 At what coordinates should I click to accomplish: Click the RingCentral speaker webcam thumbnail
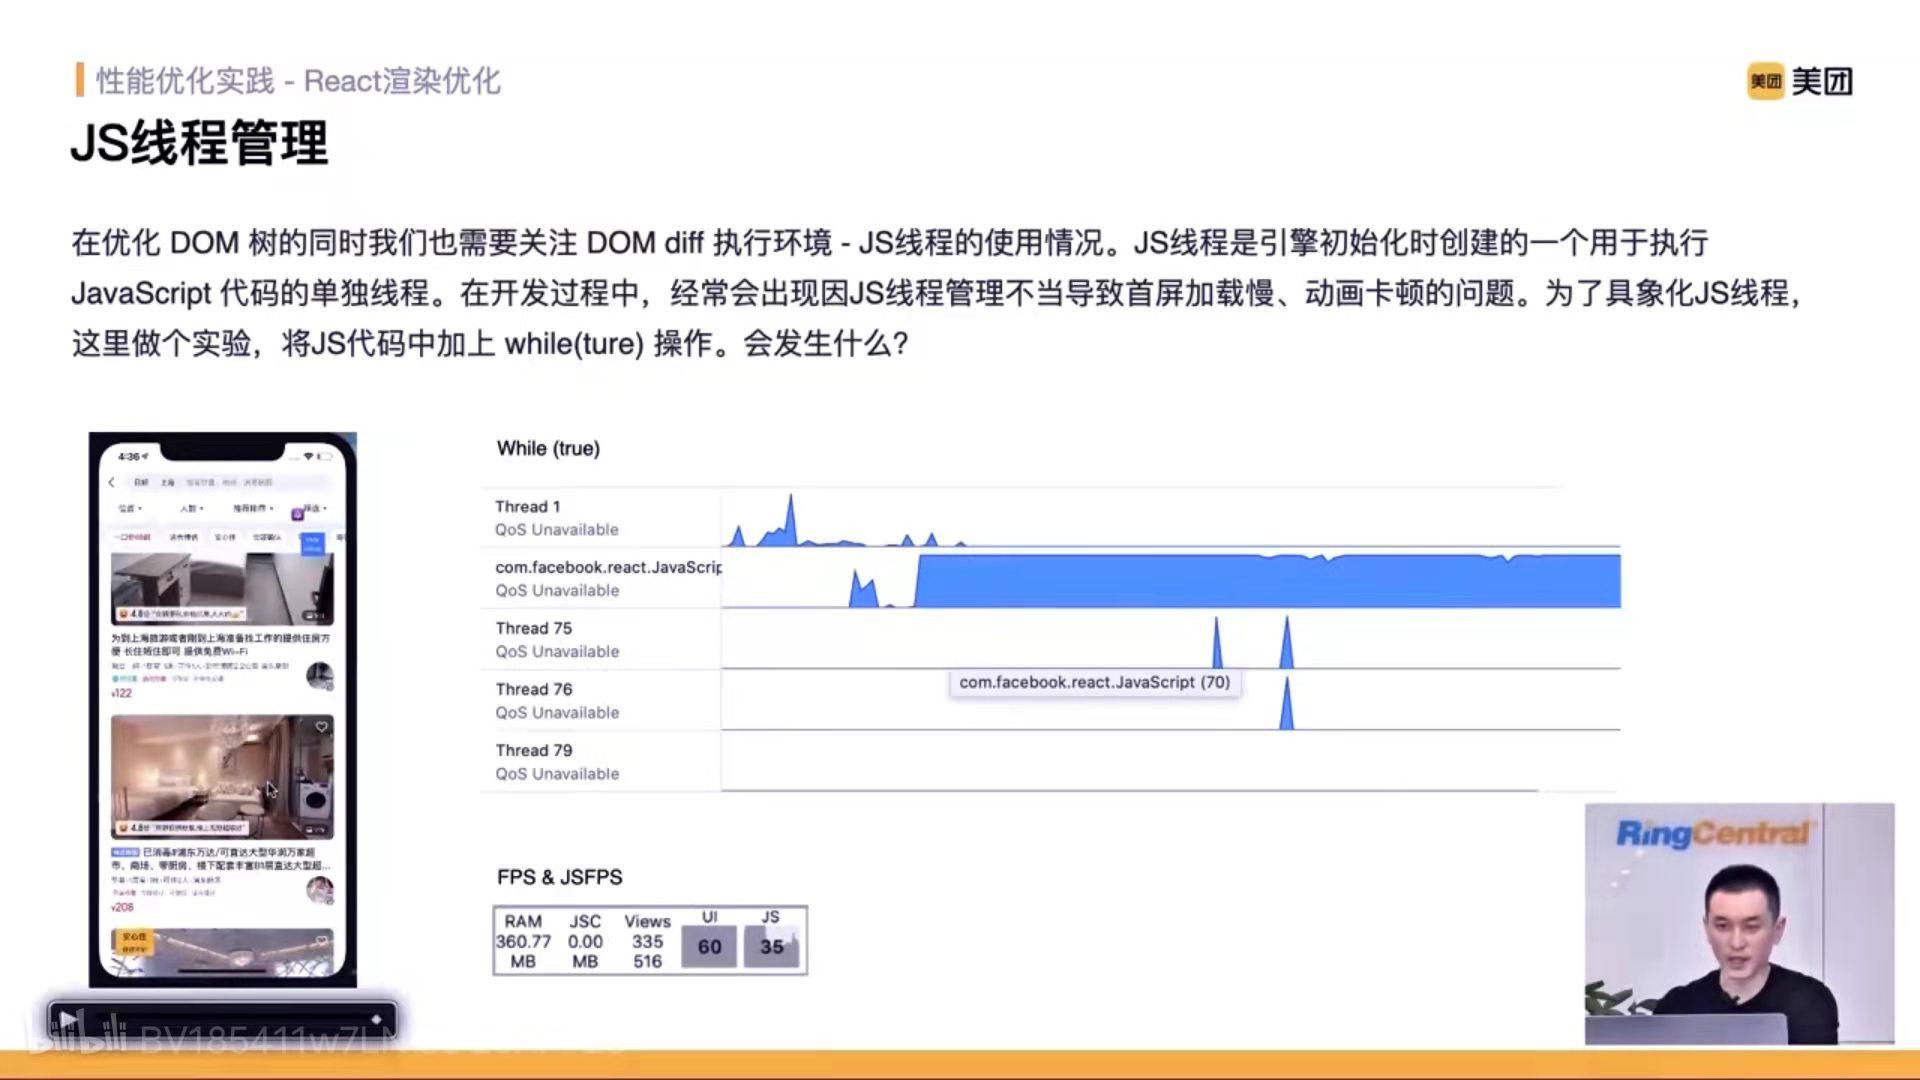point(1738,923)
